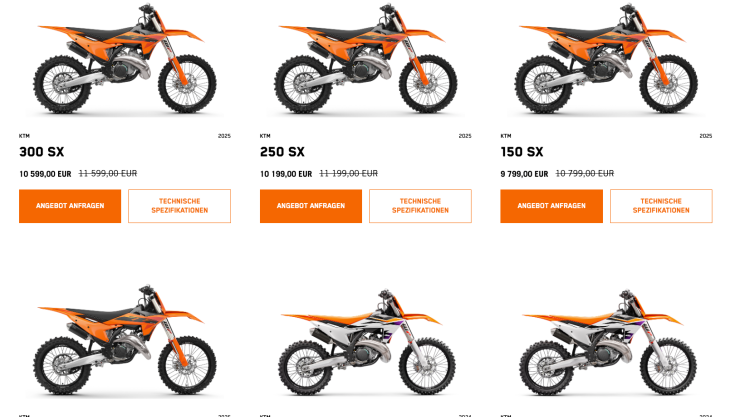Click the struck-through 11 599,00 EUR price
Viewport: 730px width, 417px height.
click(108, 174)
